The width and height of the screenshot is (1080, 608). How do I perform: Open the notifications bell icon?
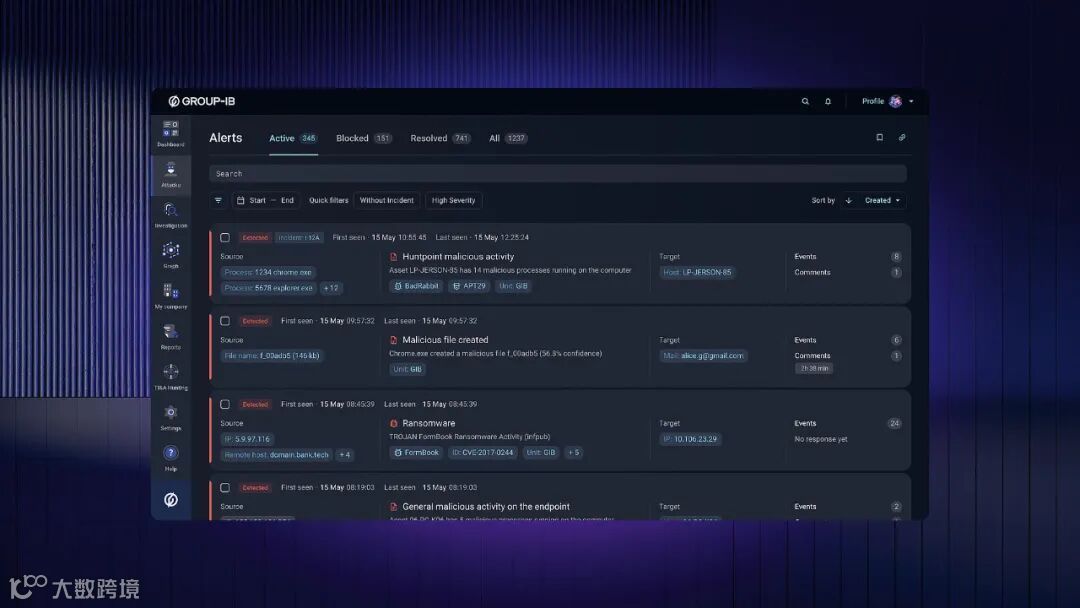pos(828,101)
